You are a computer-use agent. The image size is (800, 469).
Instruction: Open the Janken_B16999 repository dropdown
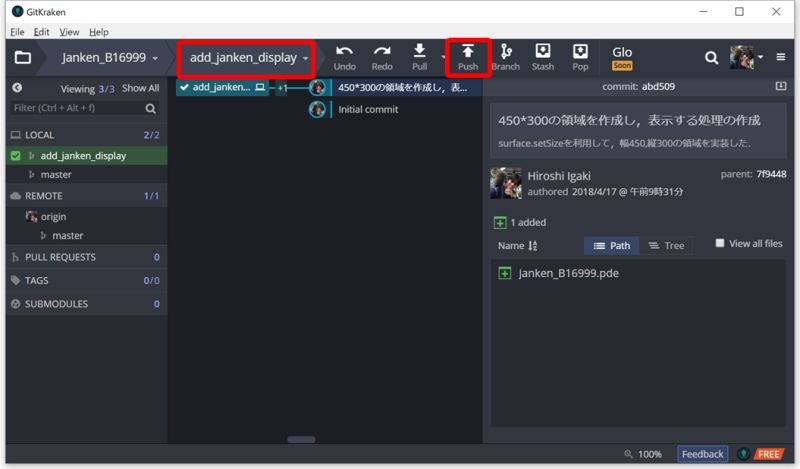[110, 58]
